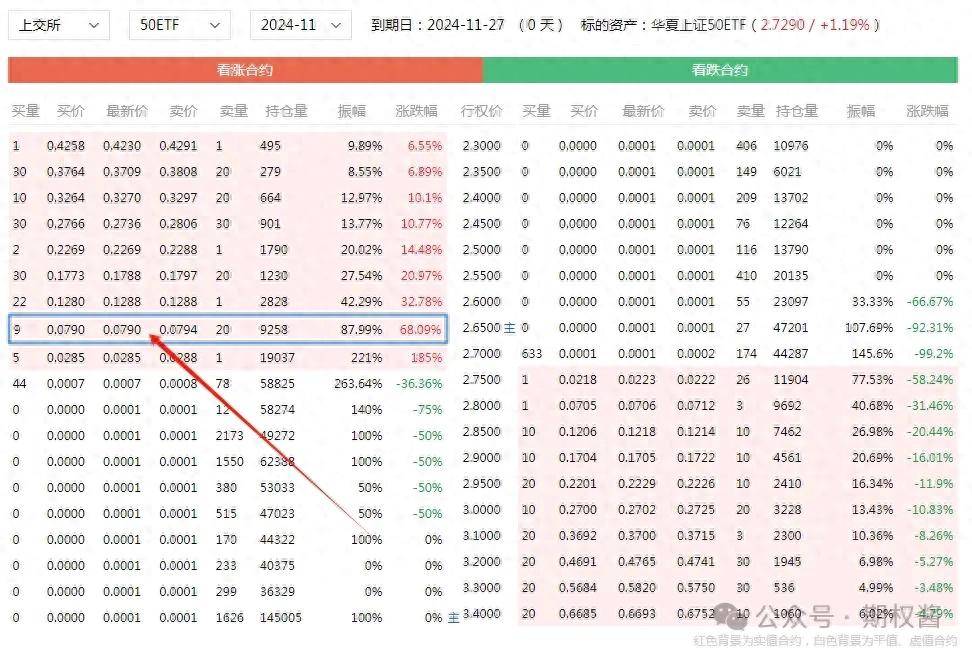972x655 pixels.
Task: Click put bid volume 633
Action: (x=532, y=354)
